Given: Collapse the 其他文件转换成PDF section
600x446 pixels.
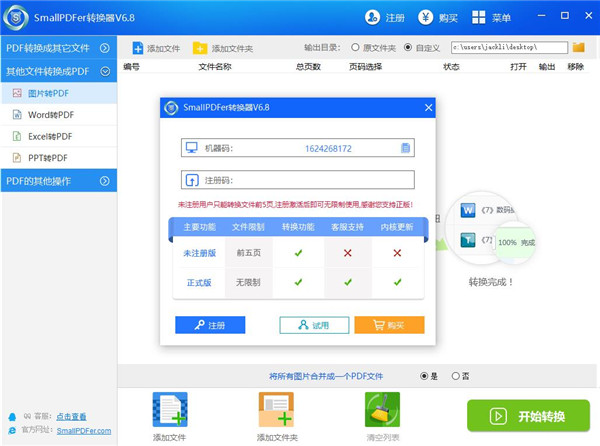Looking at the screenshot, I should pos(105,72).
